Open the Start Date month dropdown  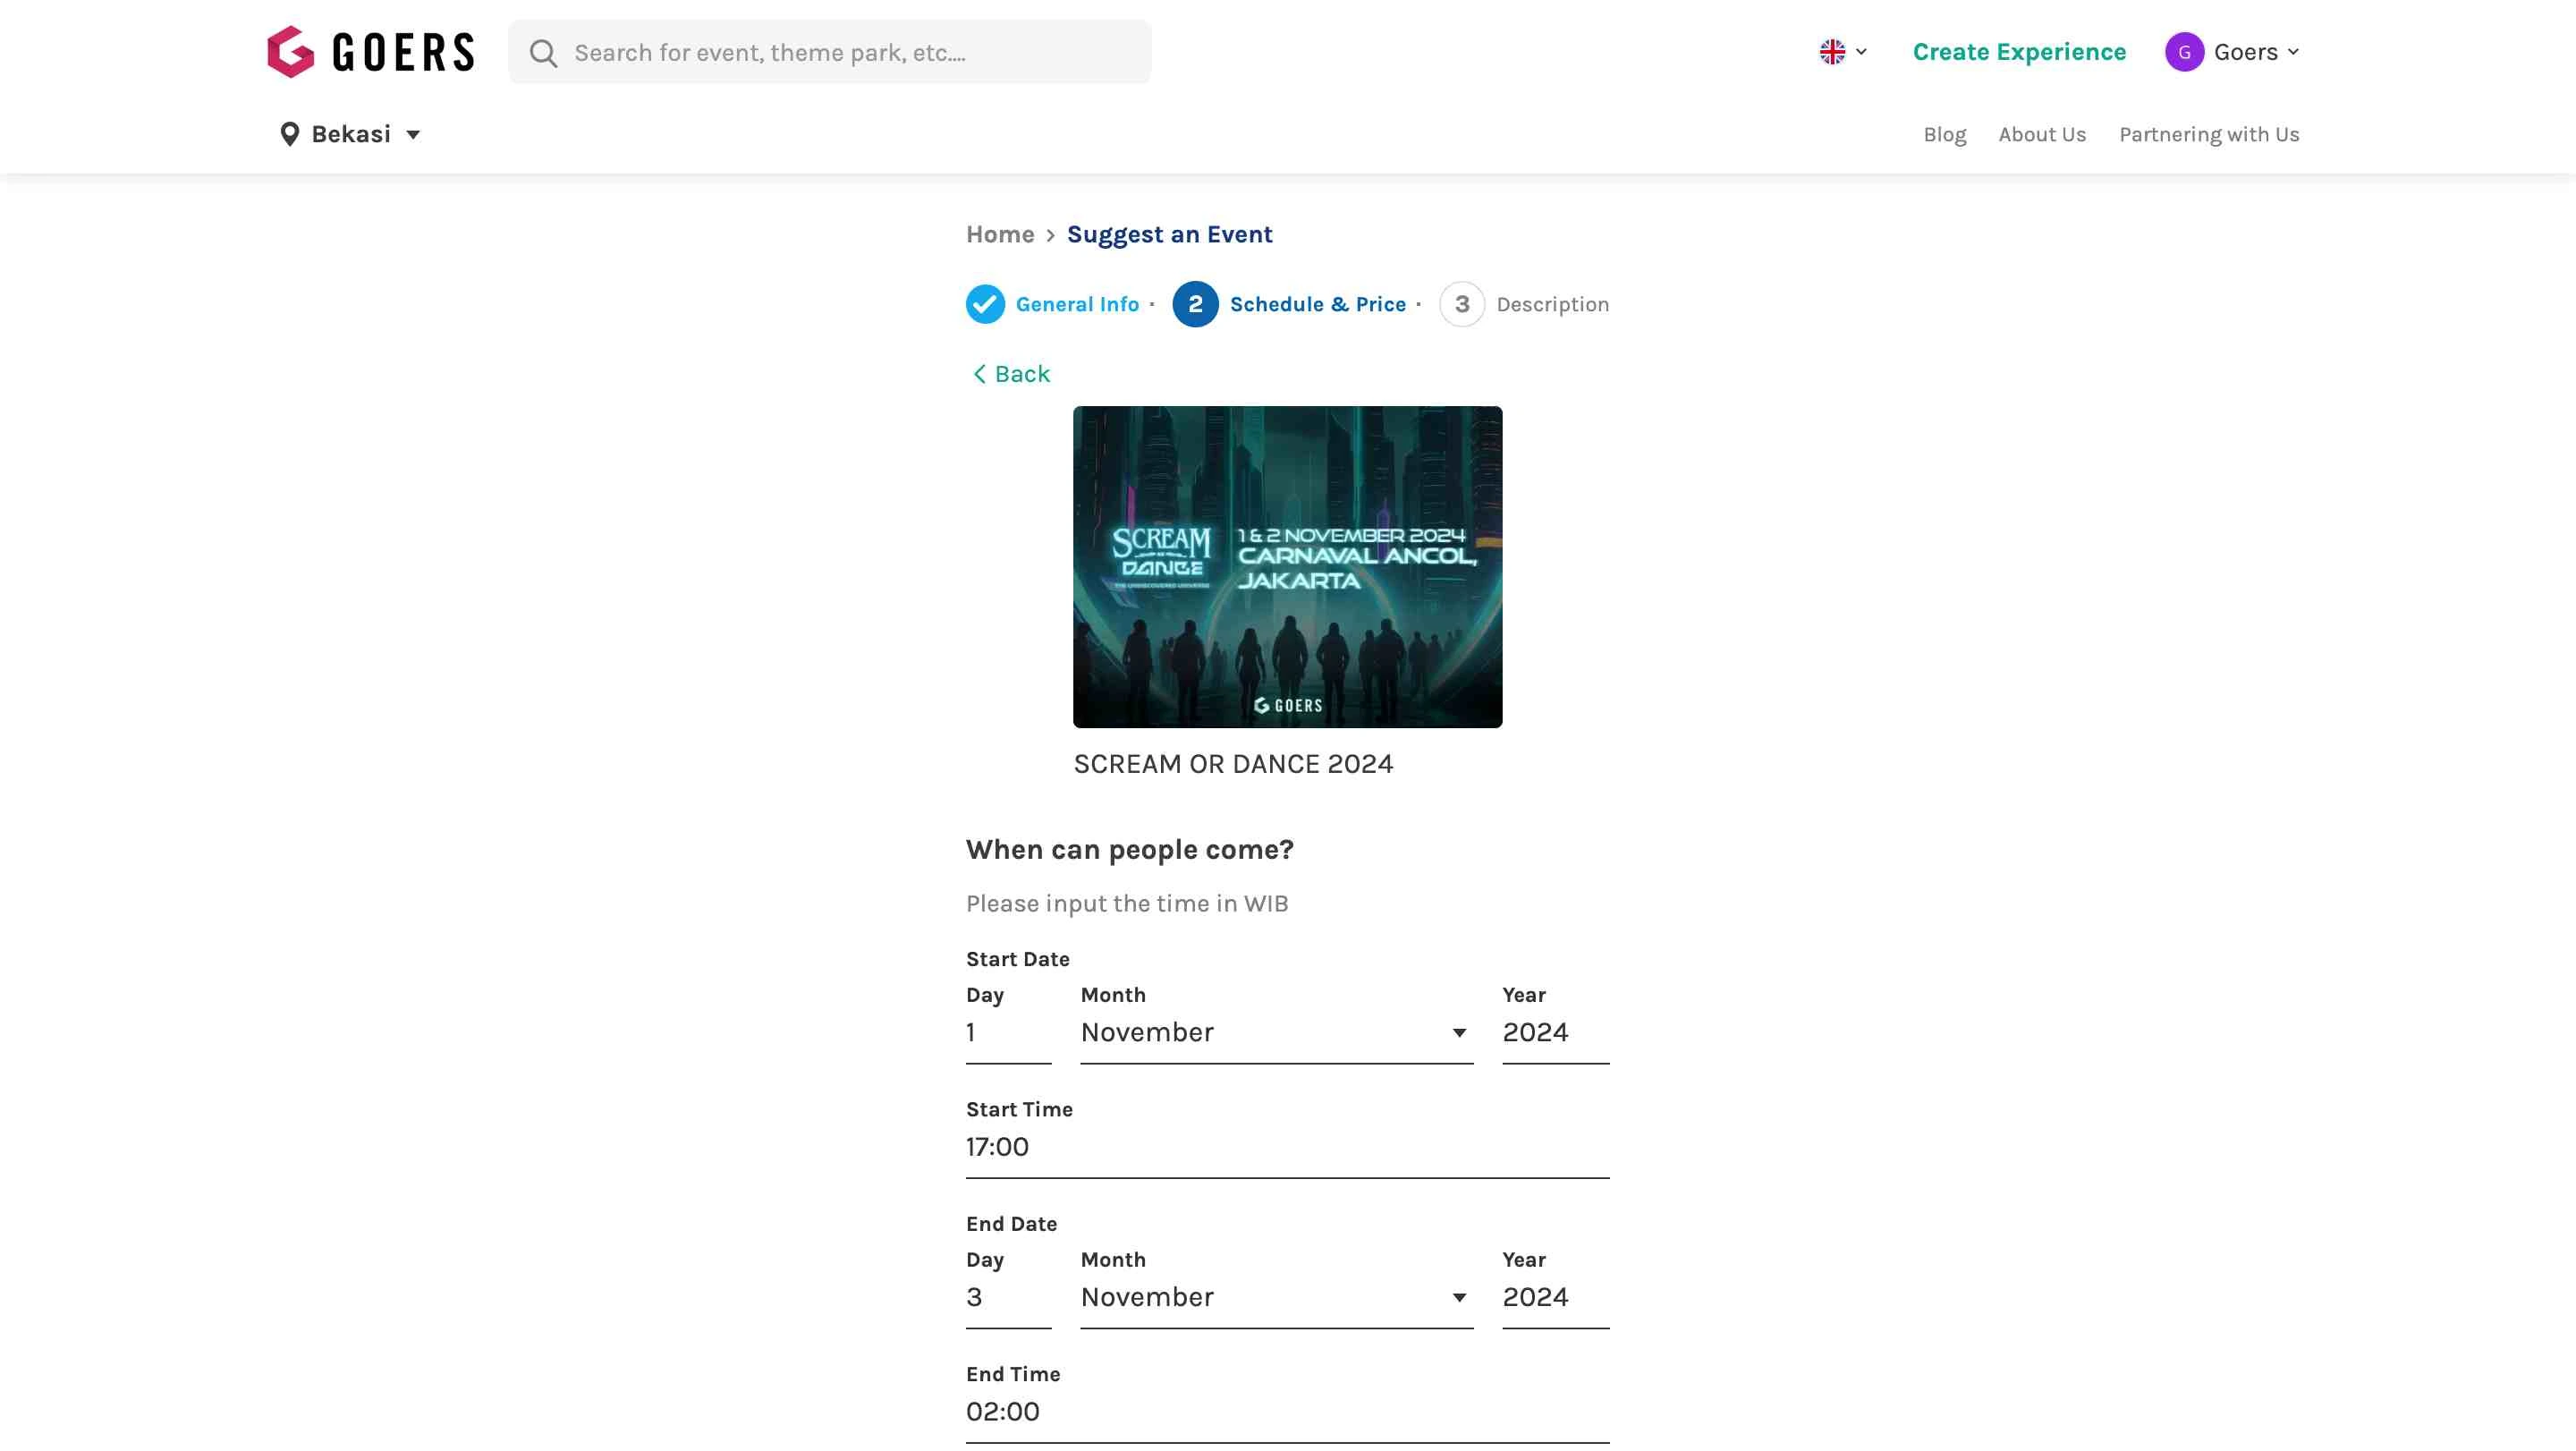[1277, 1032]
